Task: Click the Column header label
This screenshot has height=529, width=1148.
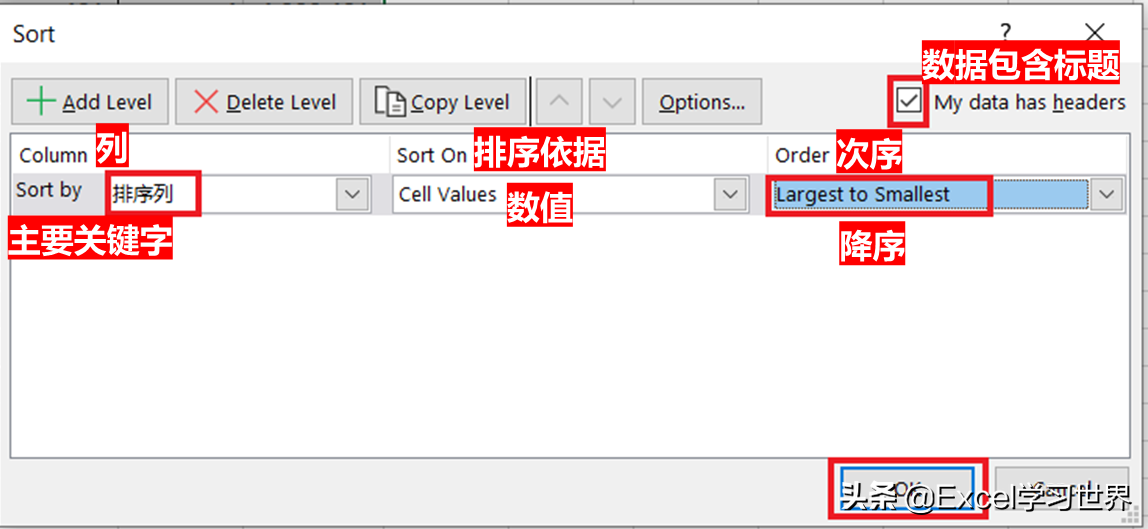Action: (53, 156)
